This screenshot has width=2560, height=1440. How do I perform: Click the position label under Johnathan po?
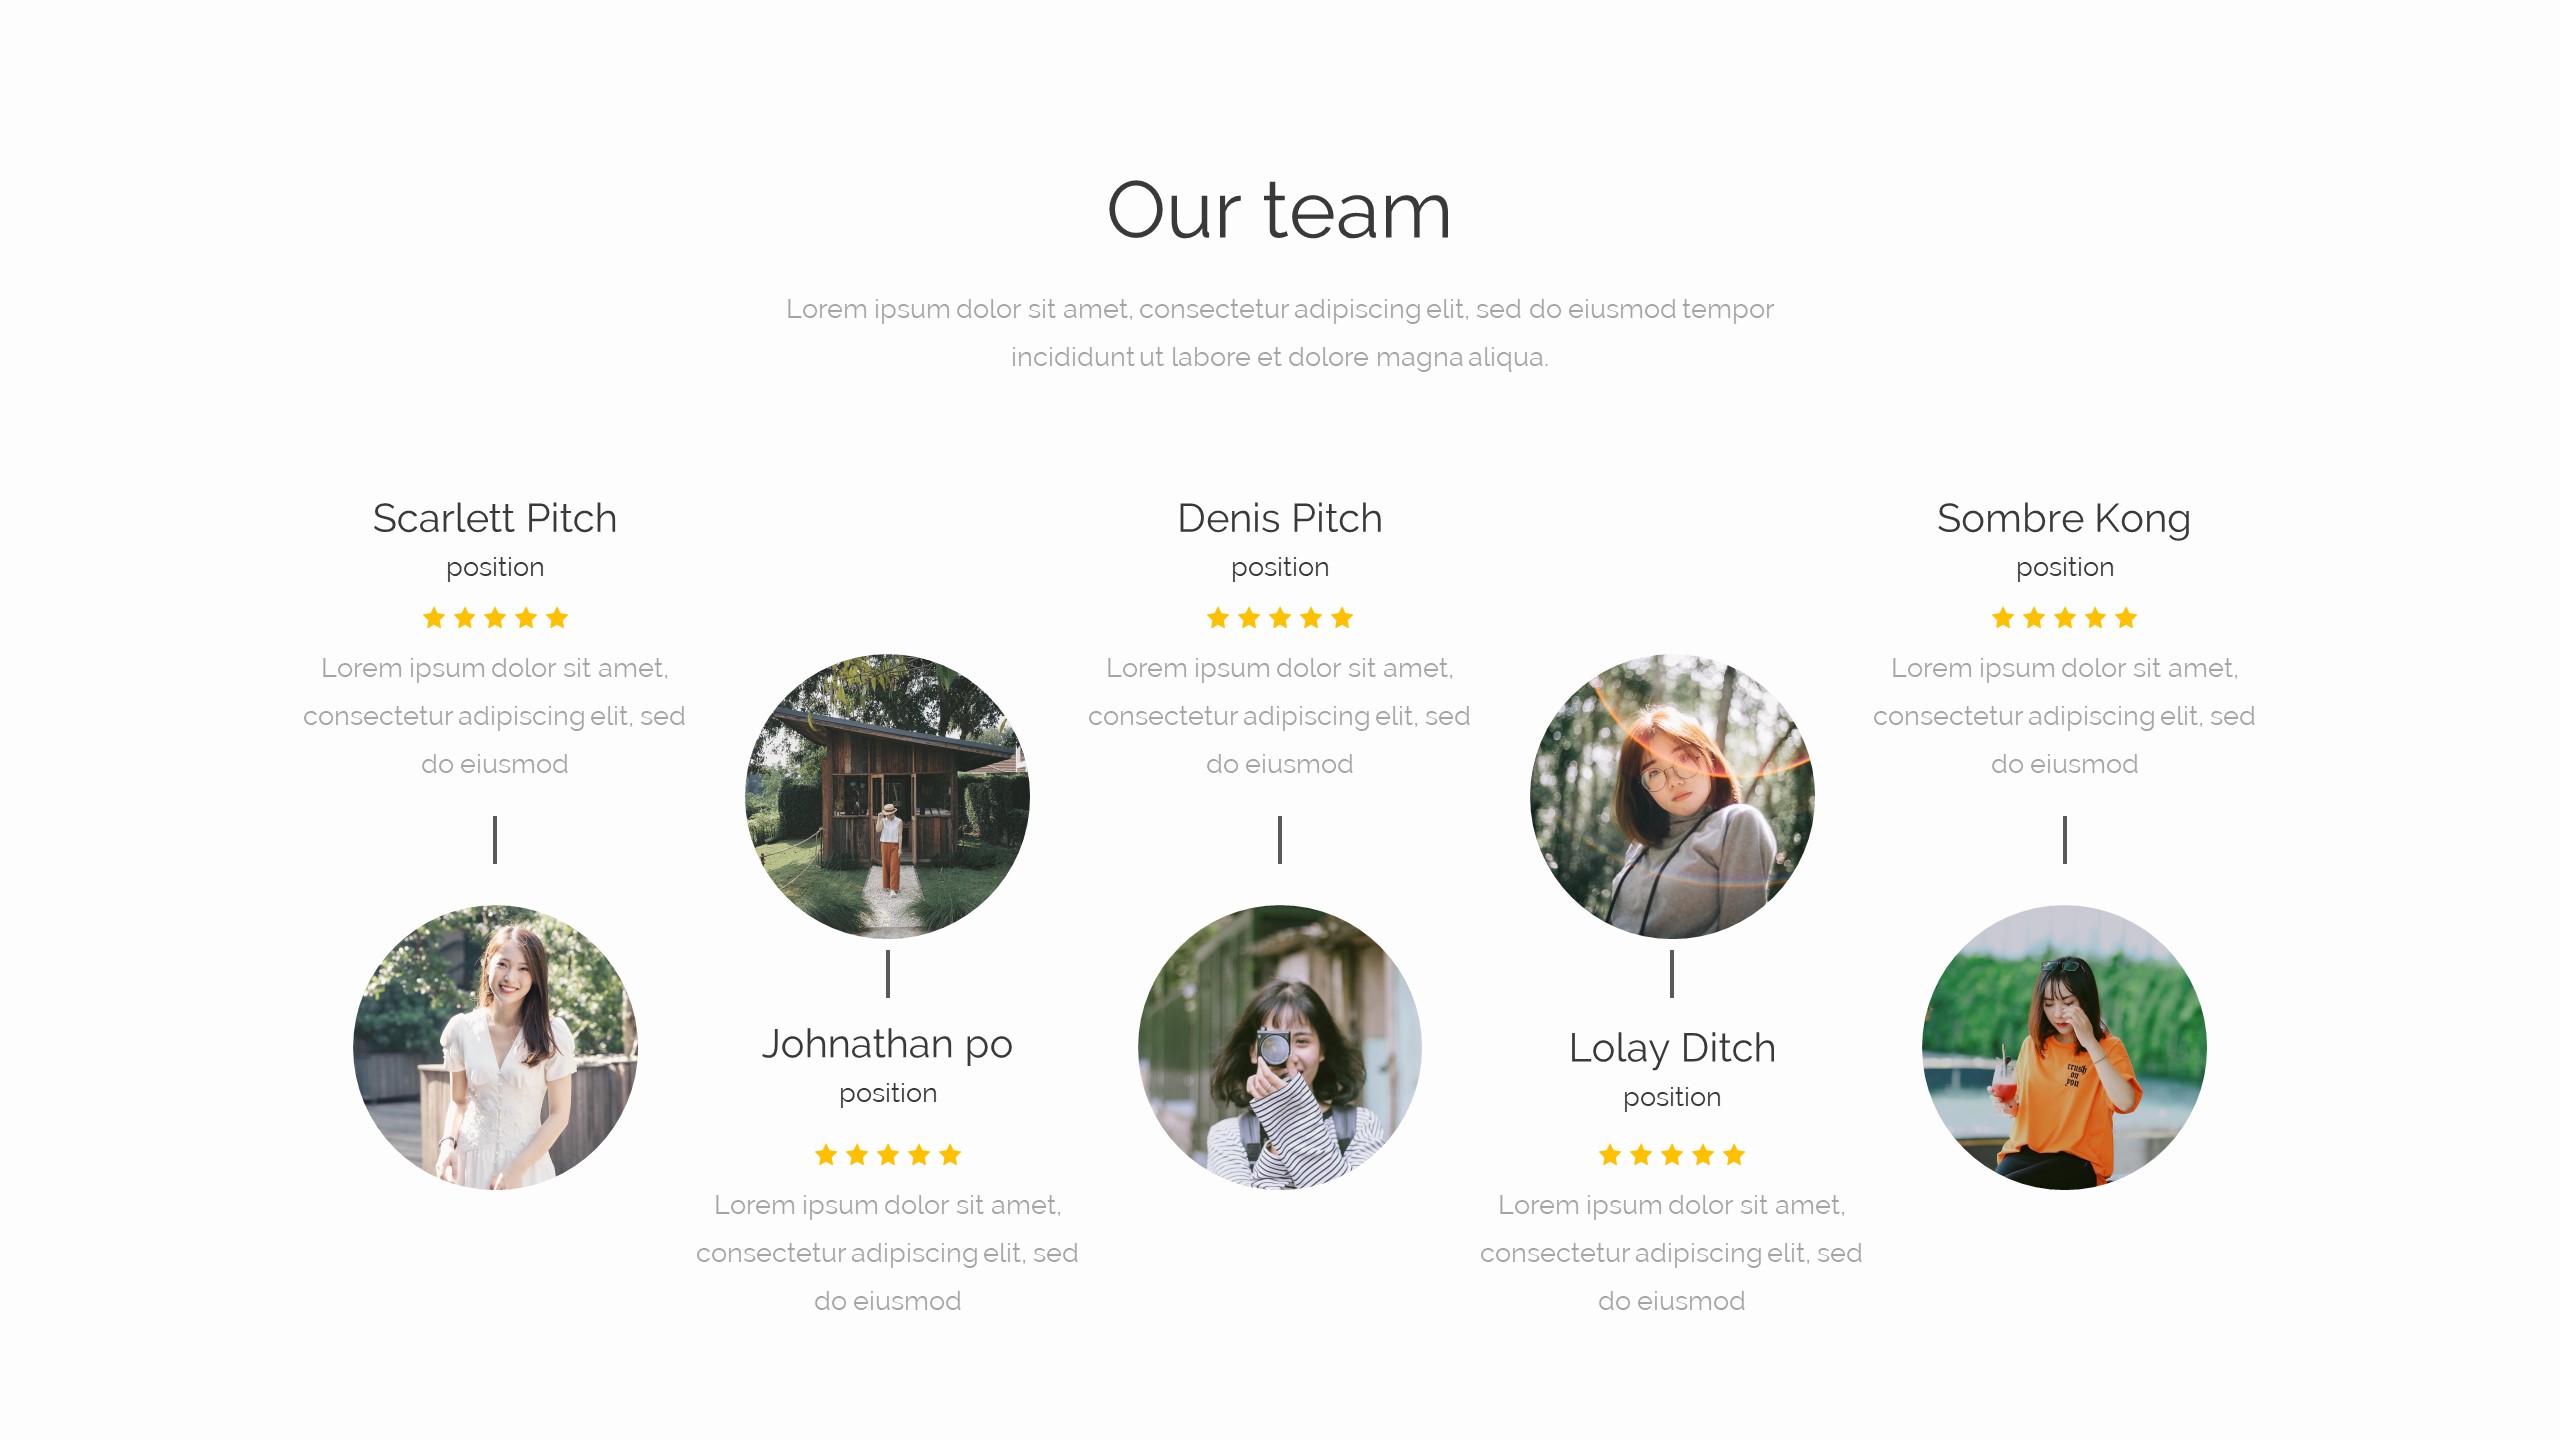(x=888, y=1094)
